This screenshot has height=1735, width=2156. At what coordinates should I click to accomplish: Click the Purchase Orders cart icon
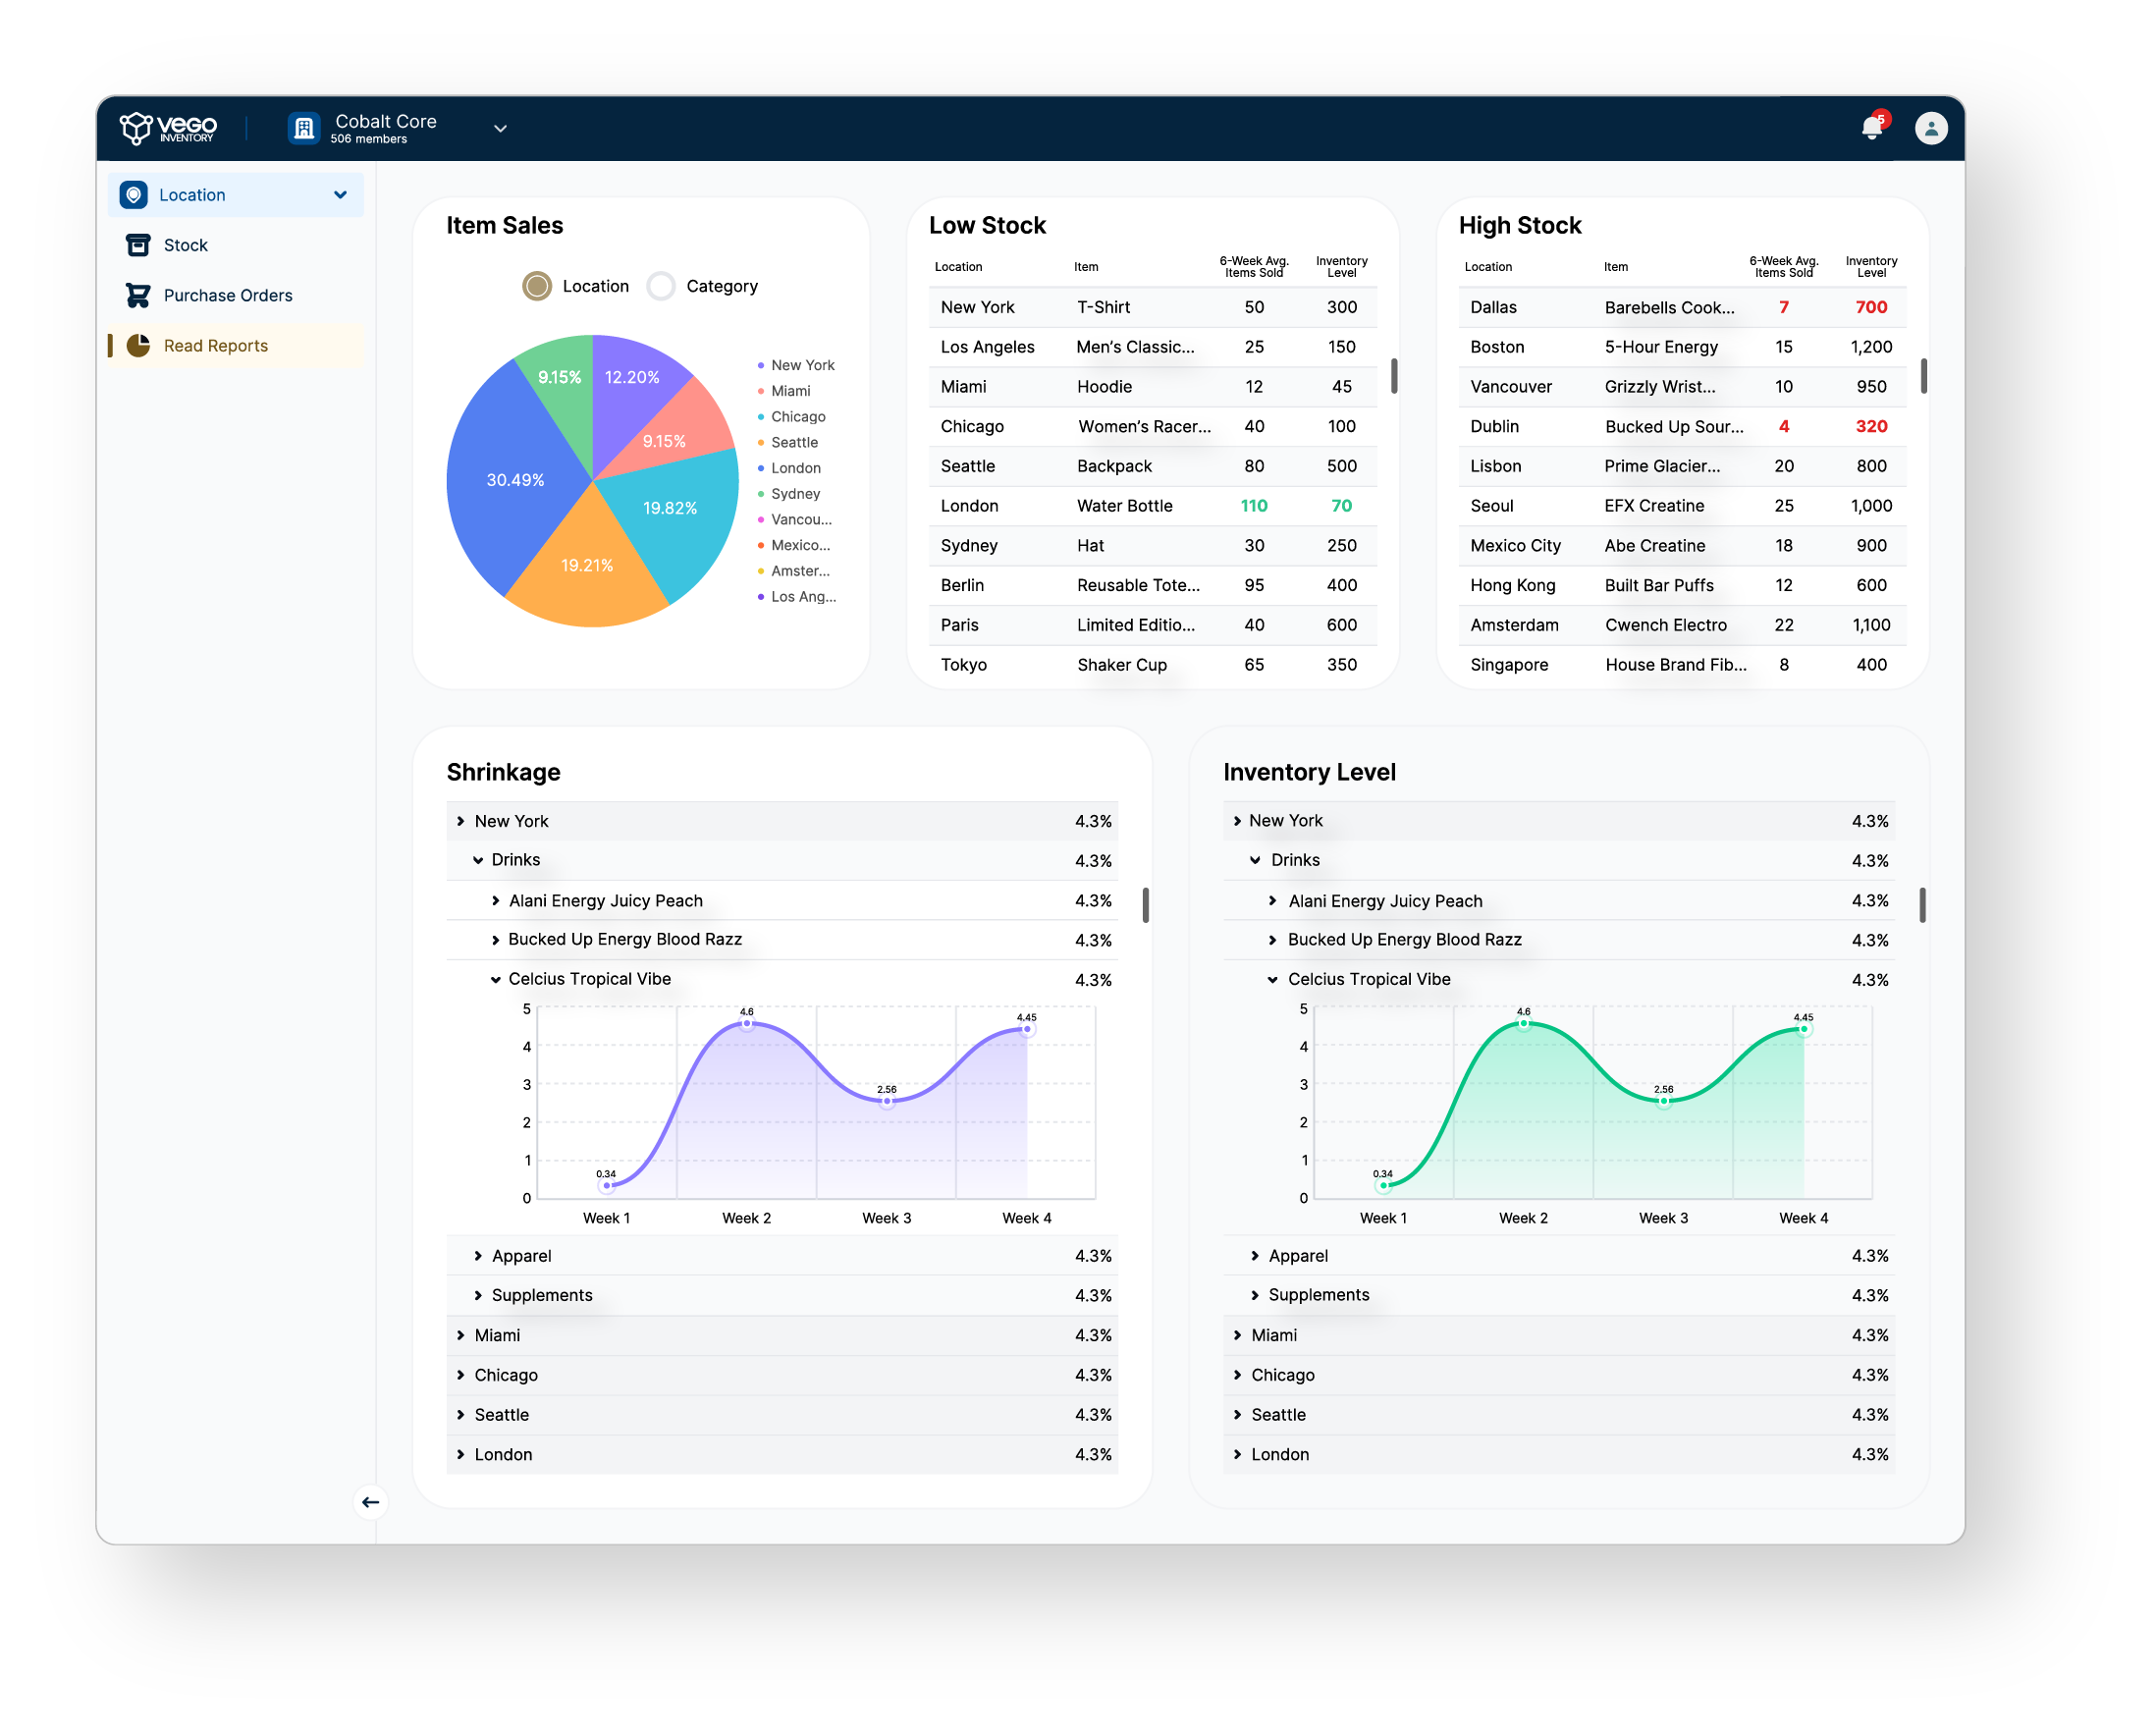click(x=138, y=295)
